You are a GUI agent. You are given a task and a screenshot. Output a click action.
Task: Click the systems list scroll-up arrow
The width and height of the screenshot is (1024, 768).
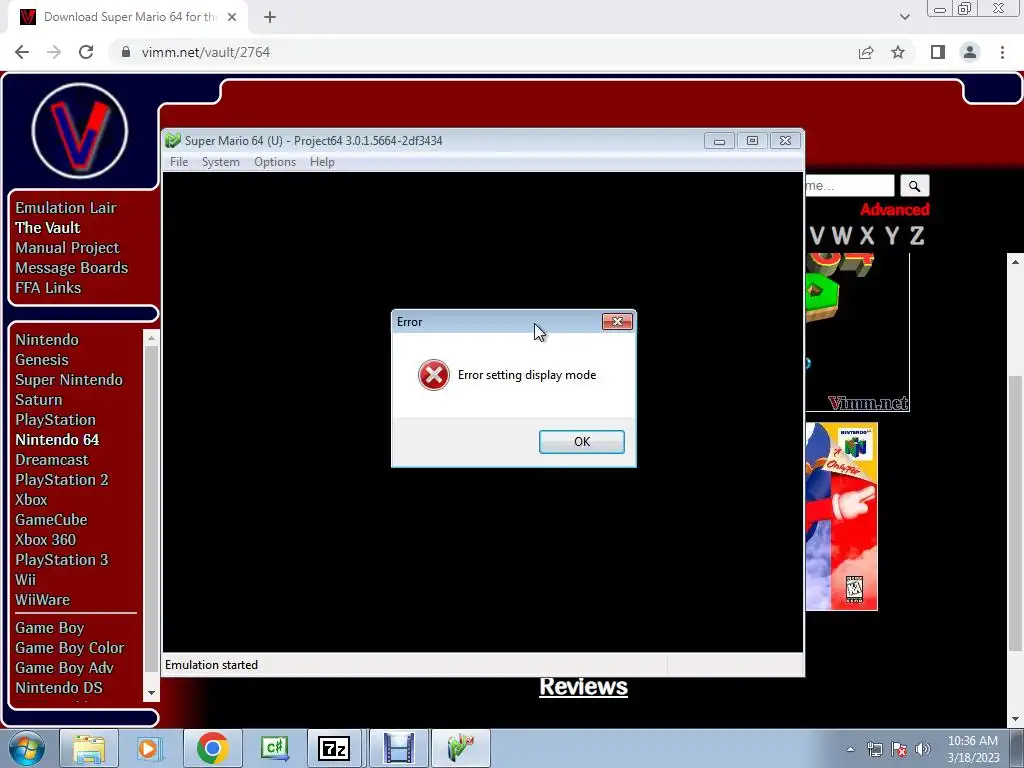click(152, 338)
